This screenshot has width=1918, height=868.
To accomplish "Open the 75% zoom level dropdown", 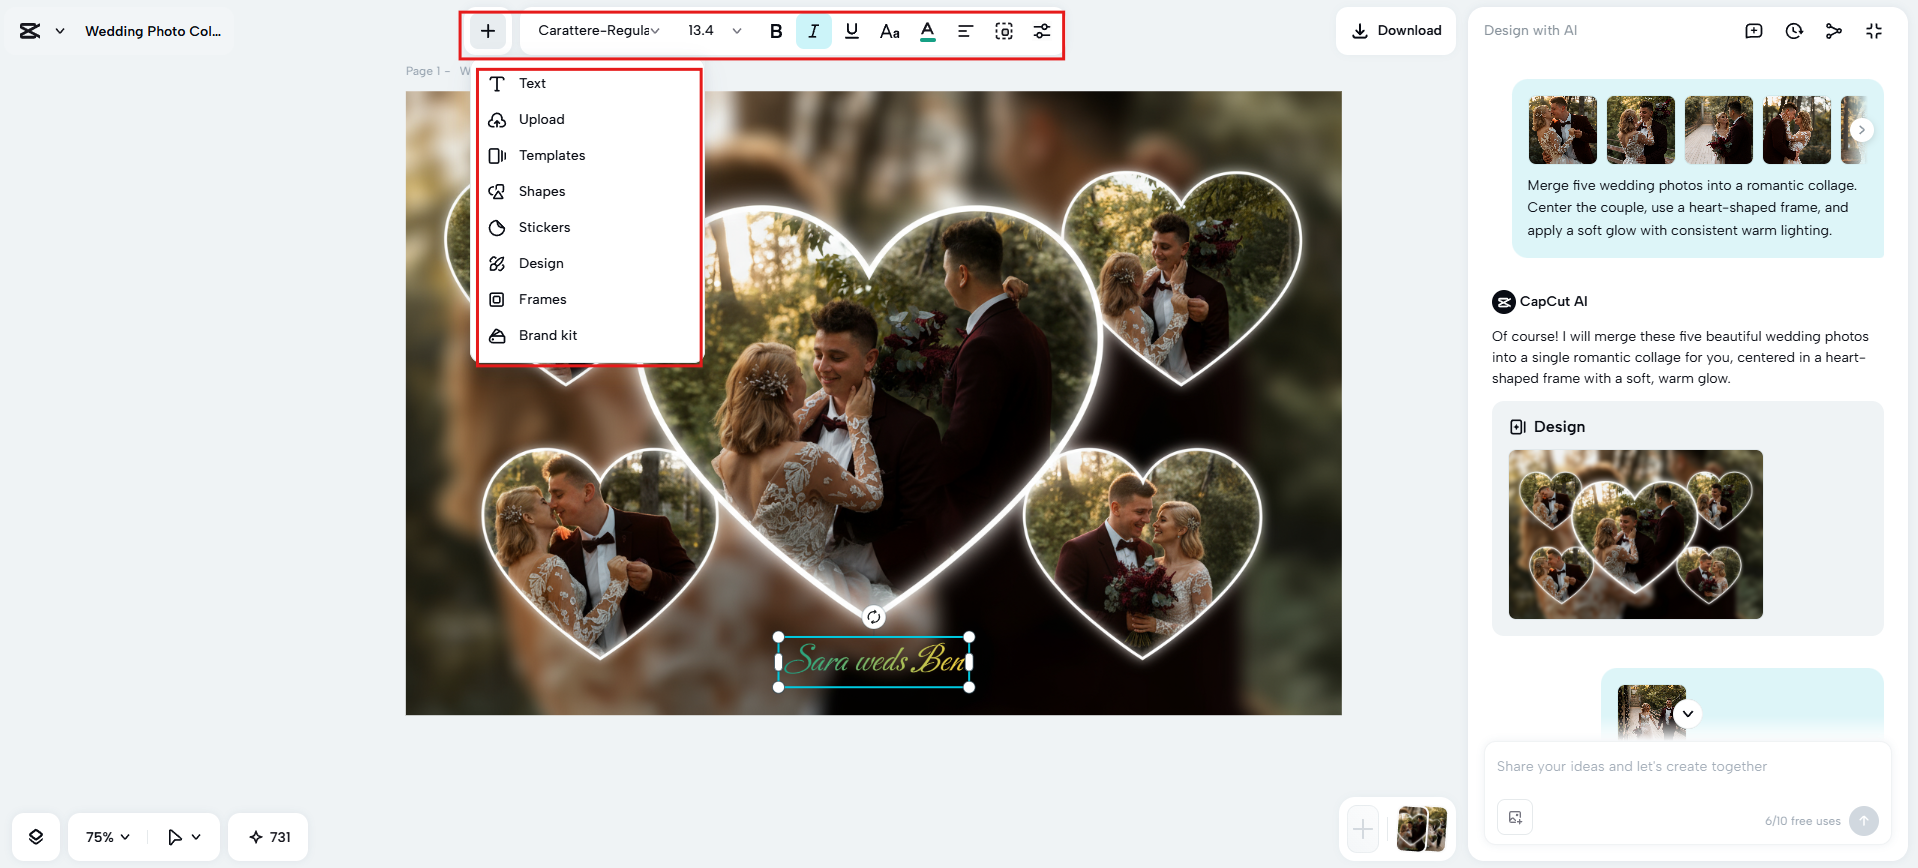I will point(107,837).
